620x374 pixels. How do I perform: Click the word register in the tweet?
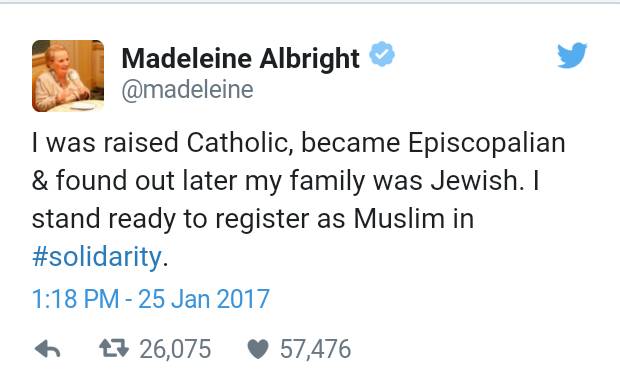[x=262, y=220]
